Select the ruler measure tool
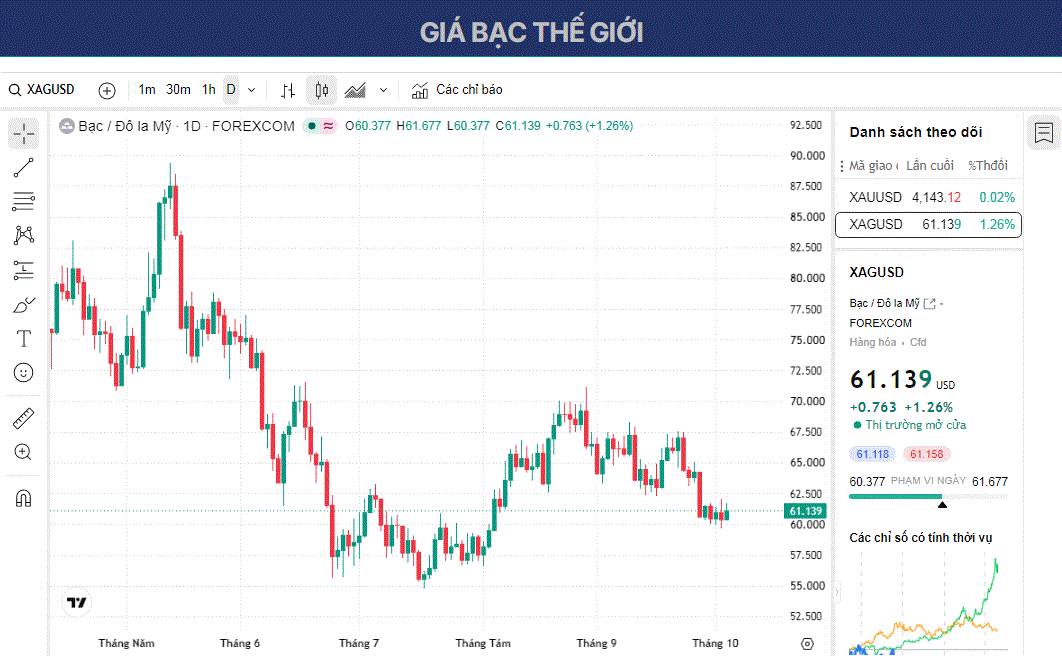The width and height of the screenshot is (1062, 656). (24, 418)
